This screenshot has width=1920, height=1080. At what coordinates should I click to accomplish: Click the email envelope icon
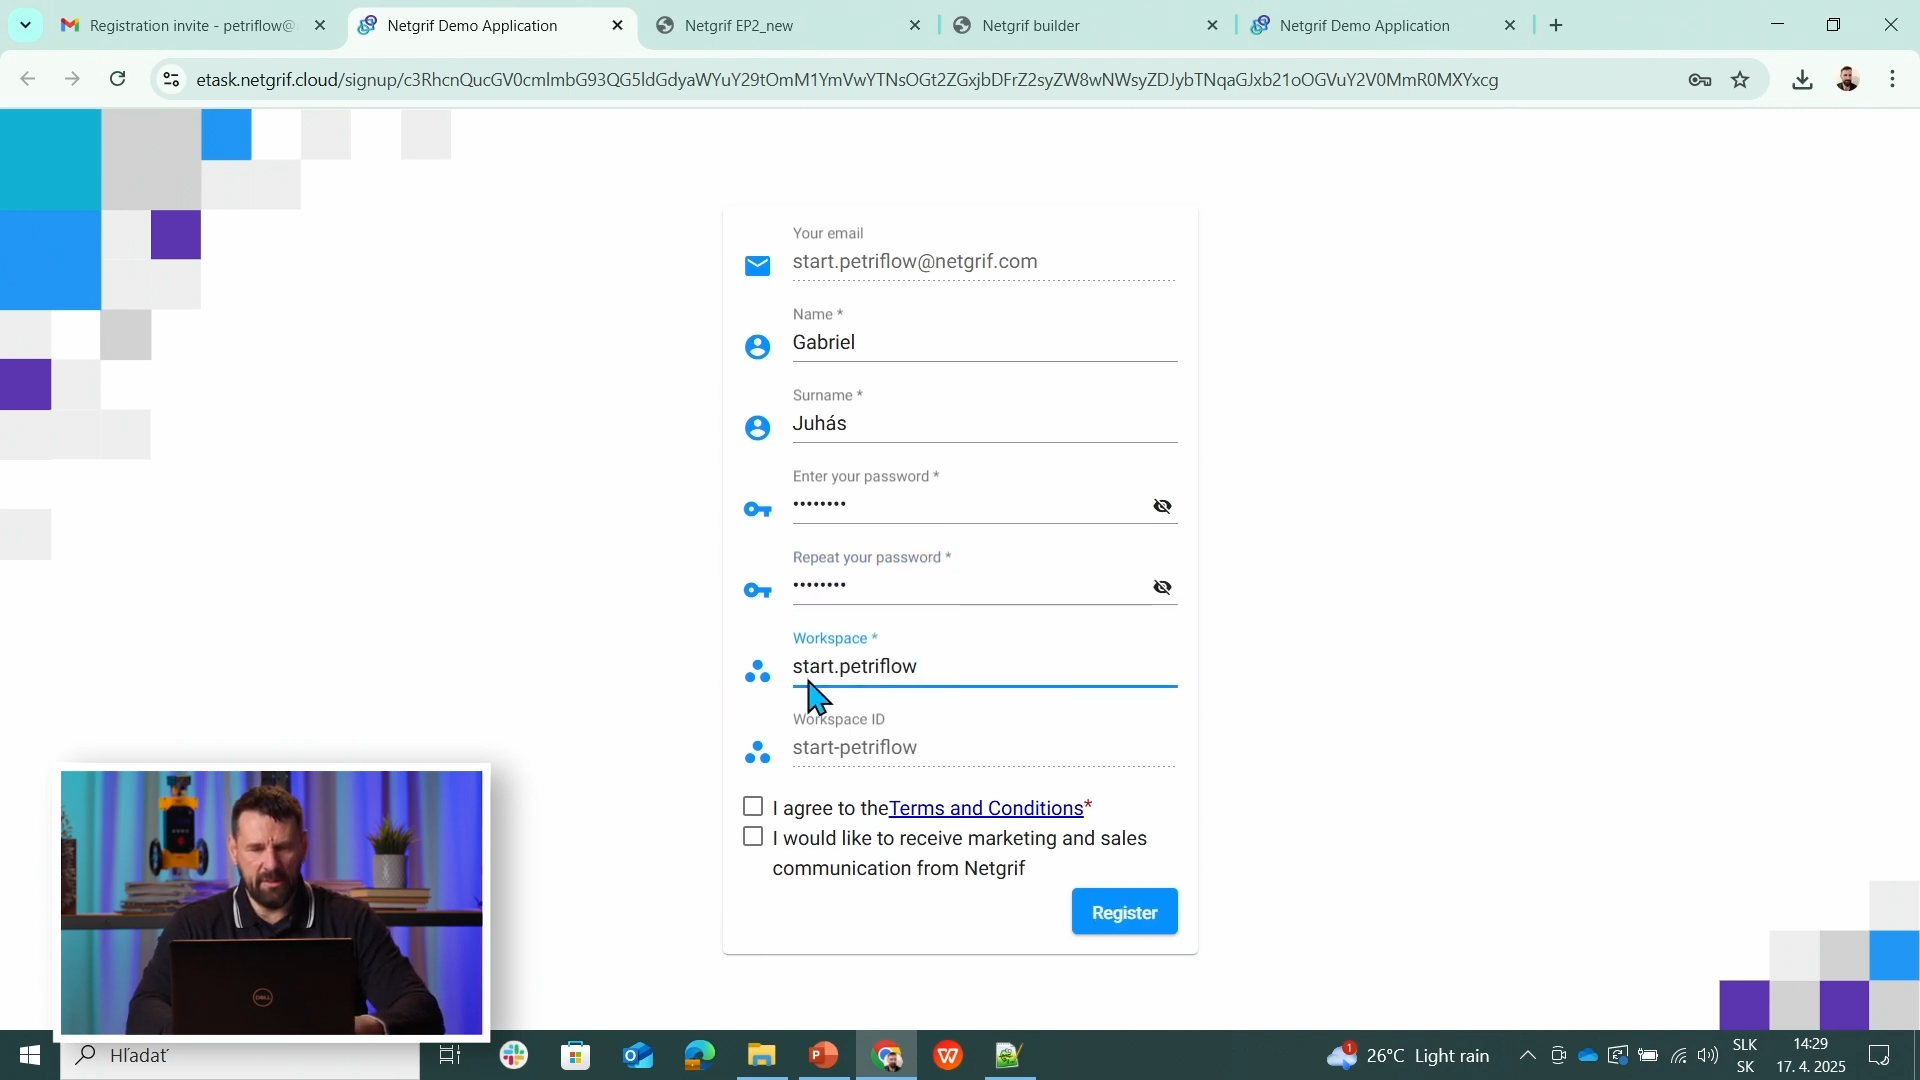tap(757, 266)
